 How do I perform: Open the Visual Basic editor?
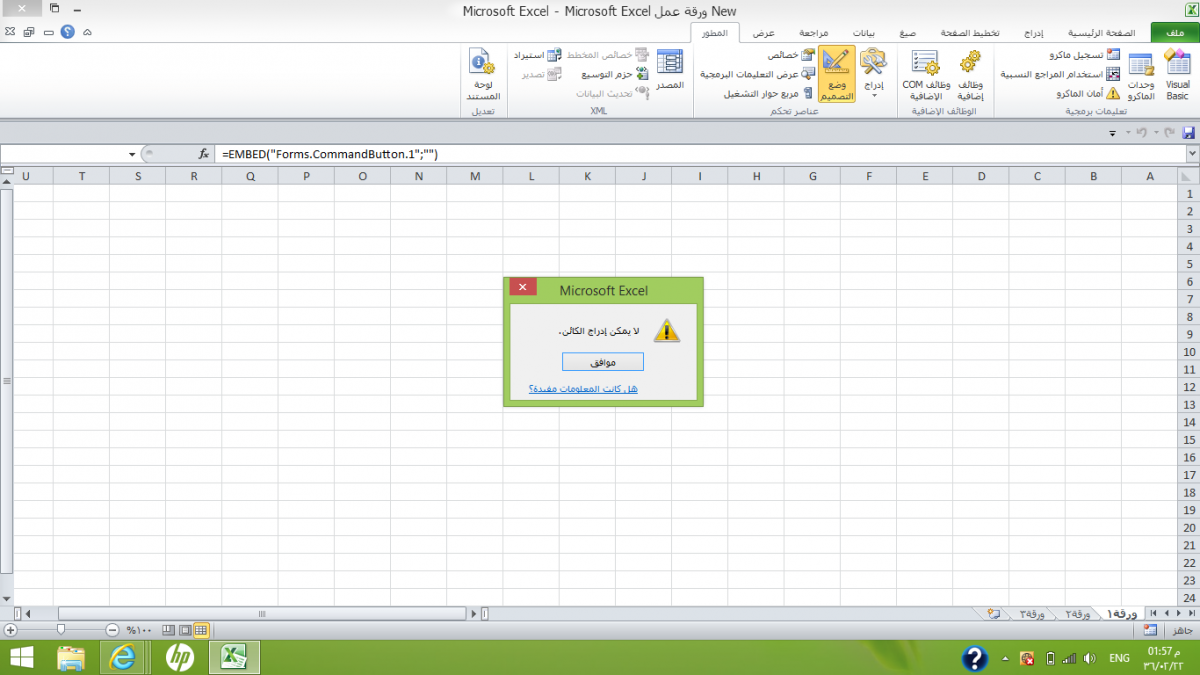click(x=1177, y=75)
